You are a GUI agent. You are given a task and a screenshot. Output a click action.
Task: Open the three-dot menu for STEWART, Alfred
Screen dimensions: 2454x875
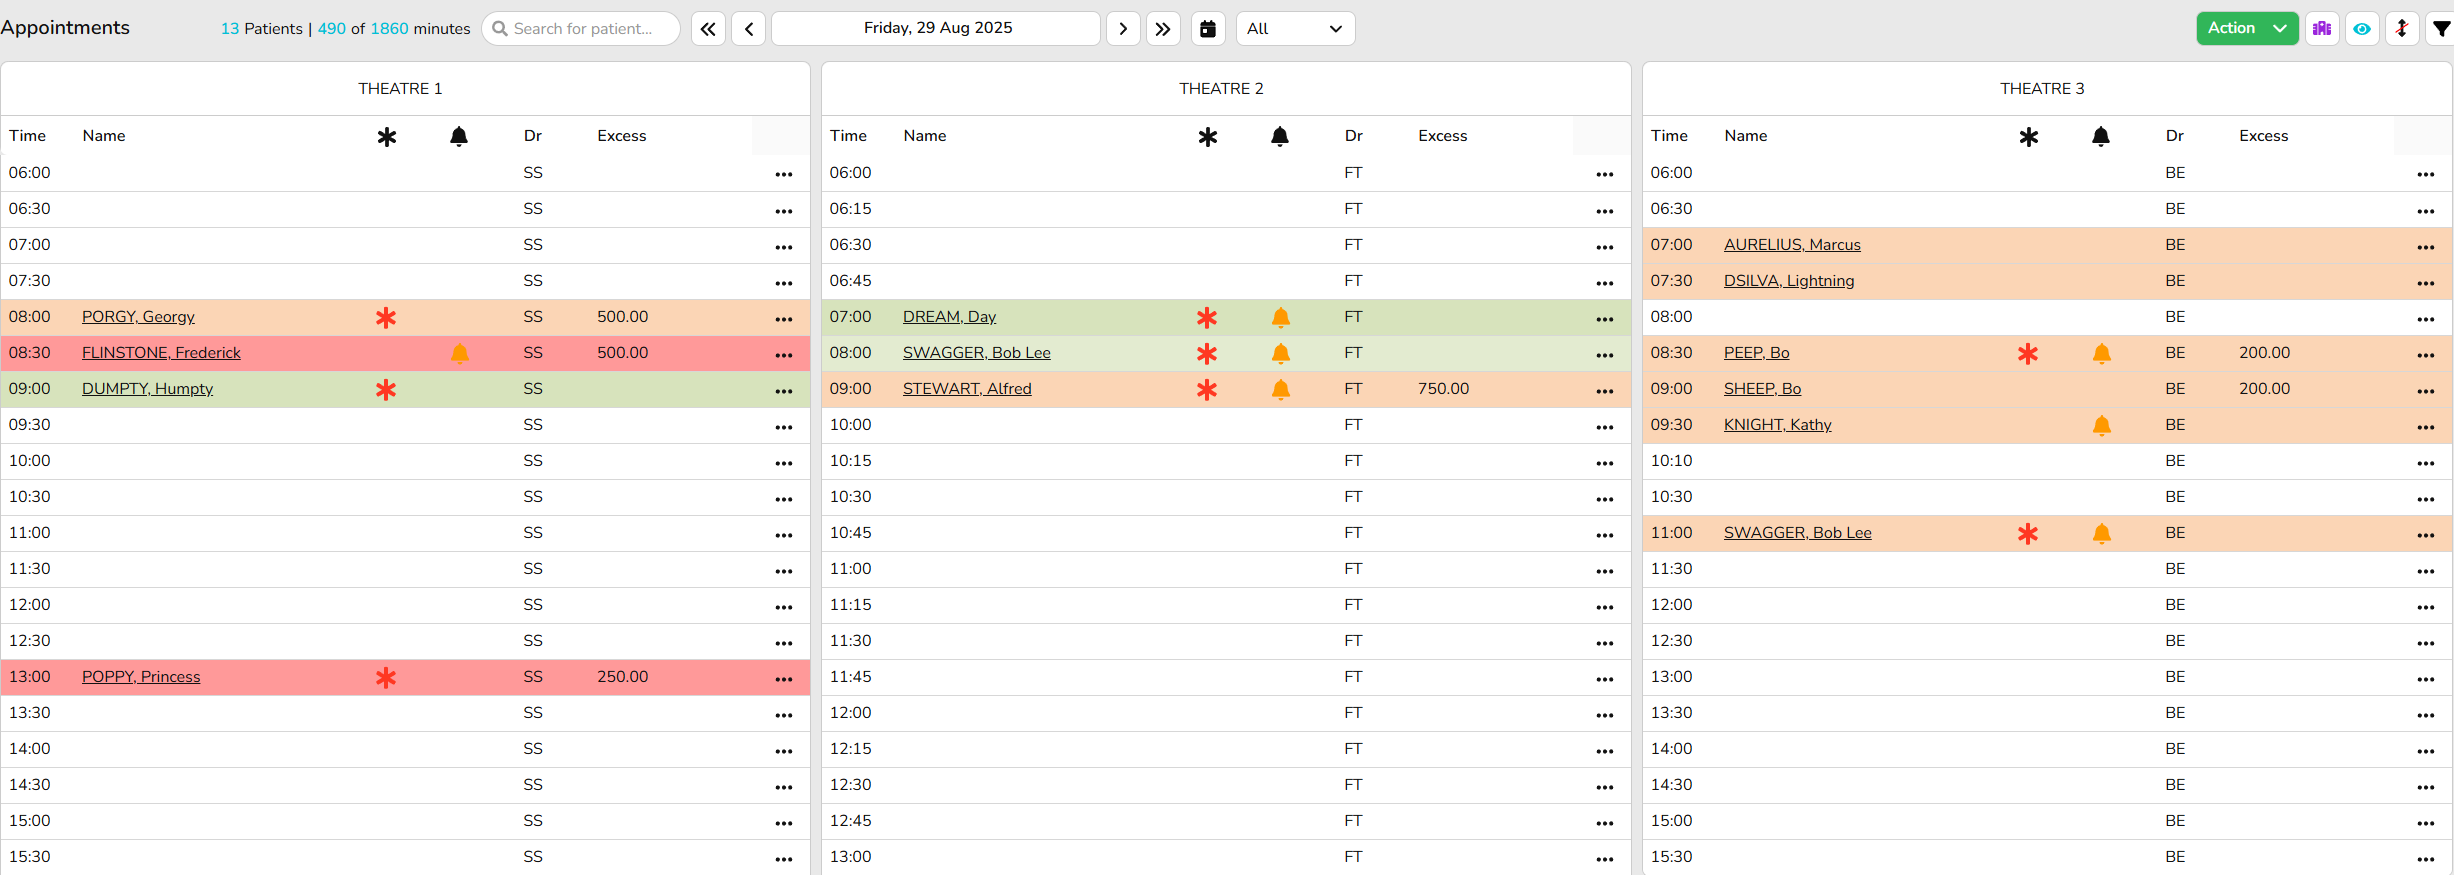[1604, 391]
